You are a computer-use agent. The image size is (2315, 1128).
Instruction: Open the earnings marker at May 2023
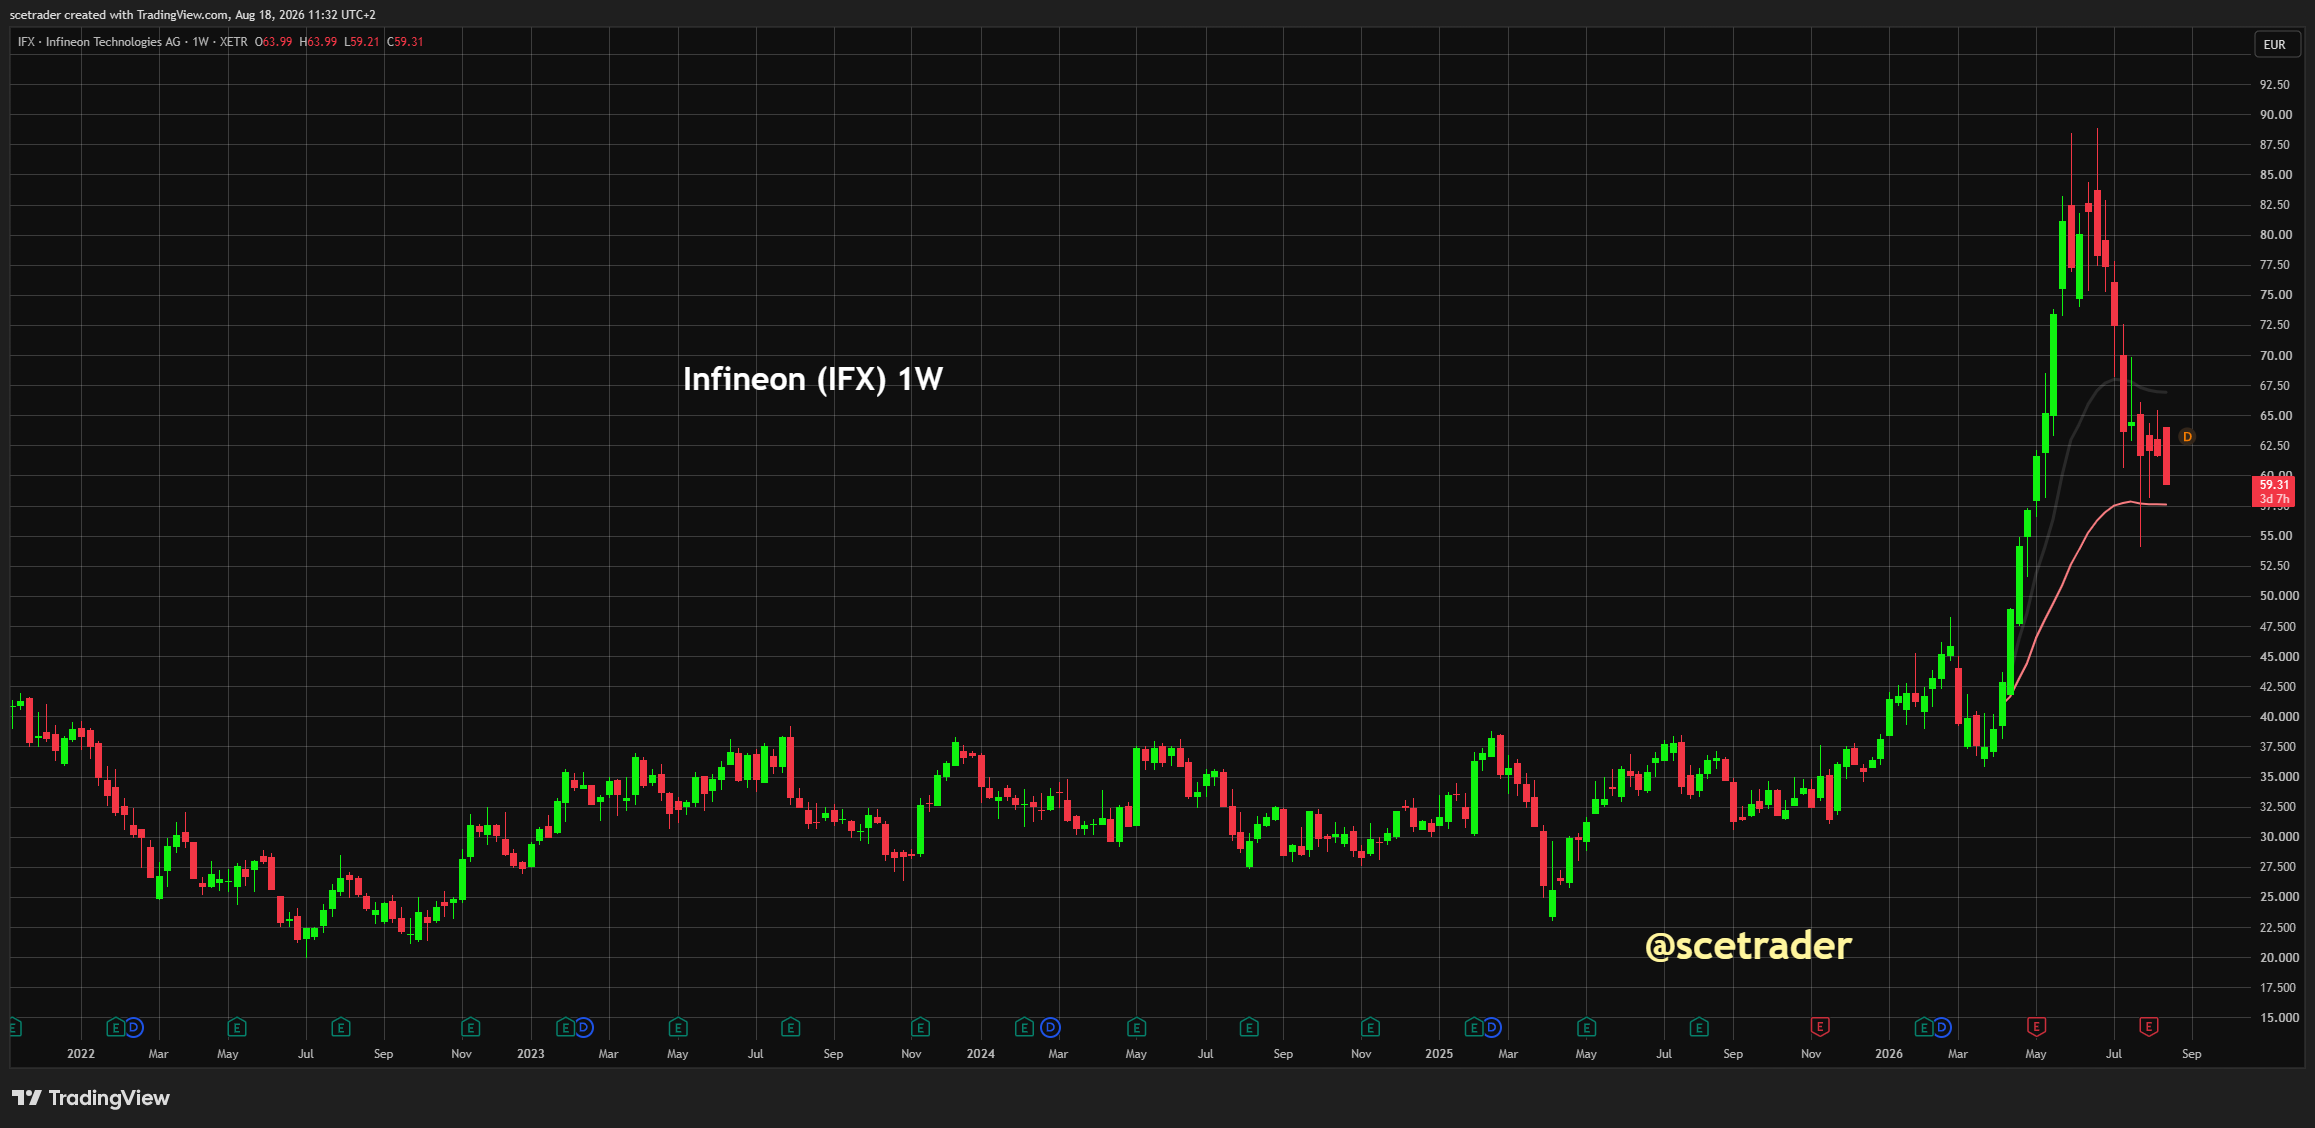coord(678,1027)
